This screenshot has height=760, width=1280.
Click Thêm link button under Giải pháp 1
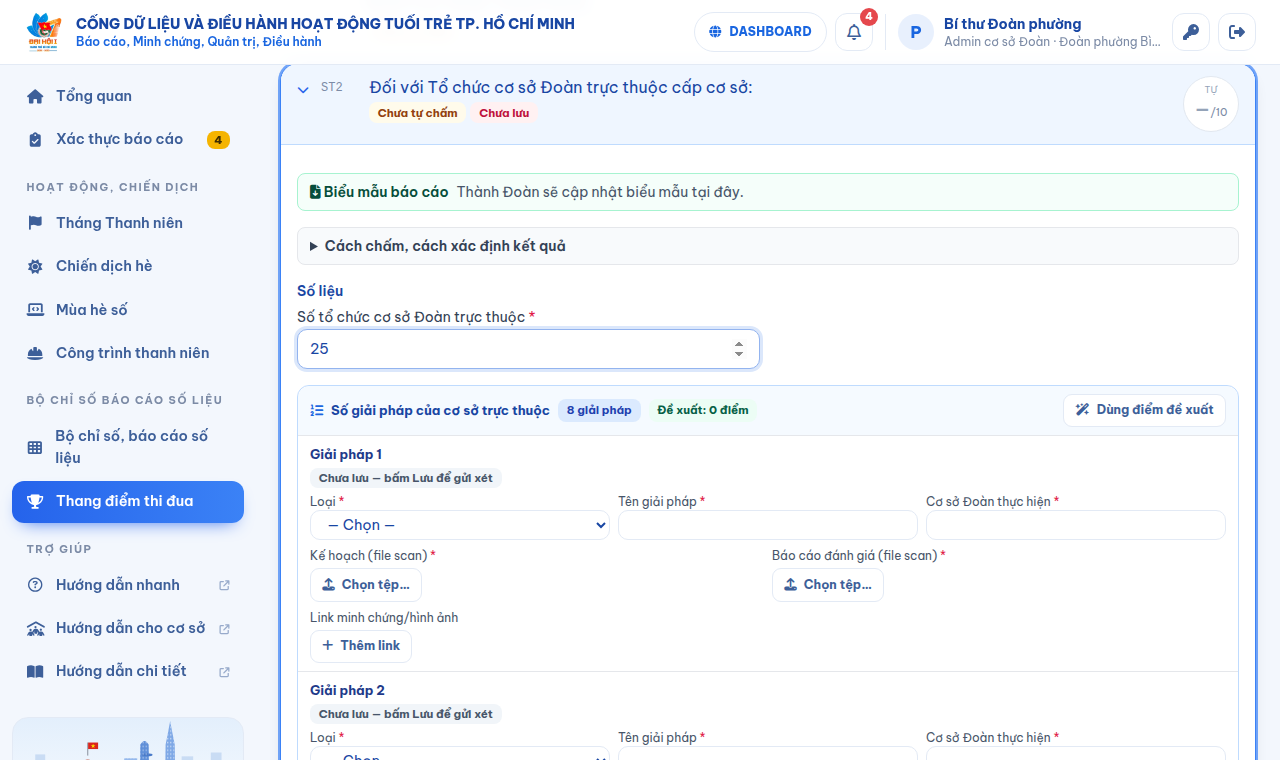[x=361, y=646]
